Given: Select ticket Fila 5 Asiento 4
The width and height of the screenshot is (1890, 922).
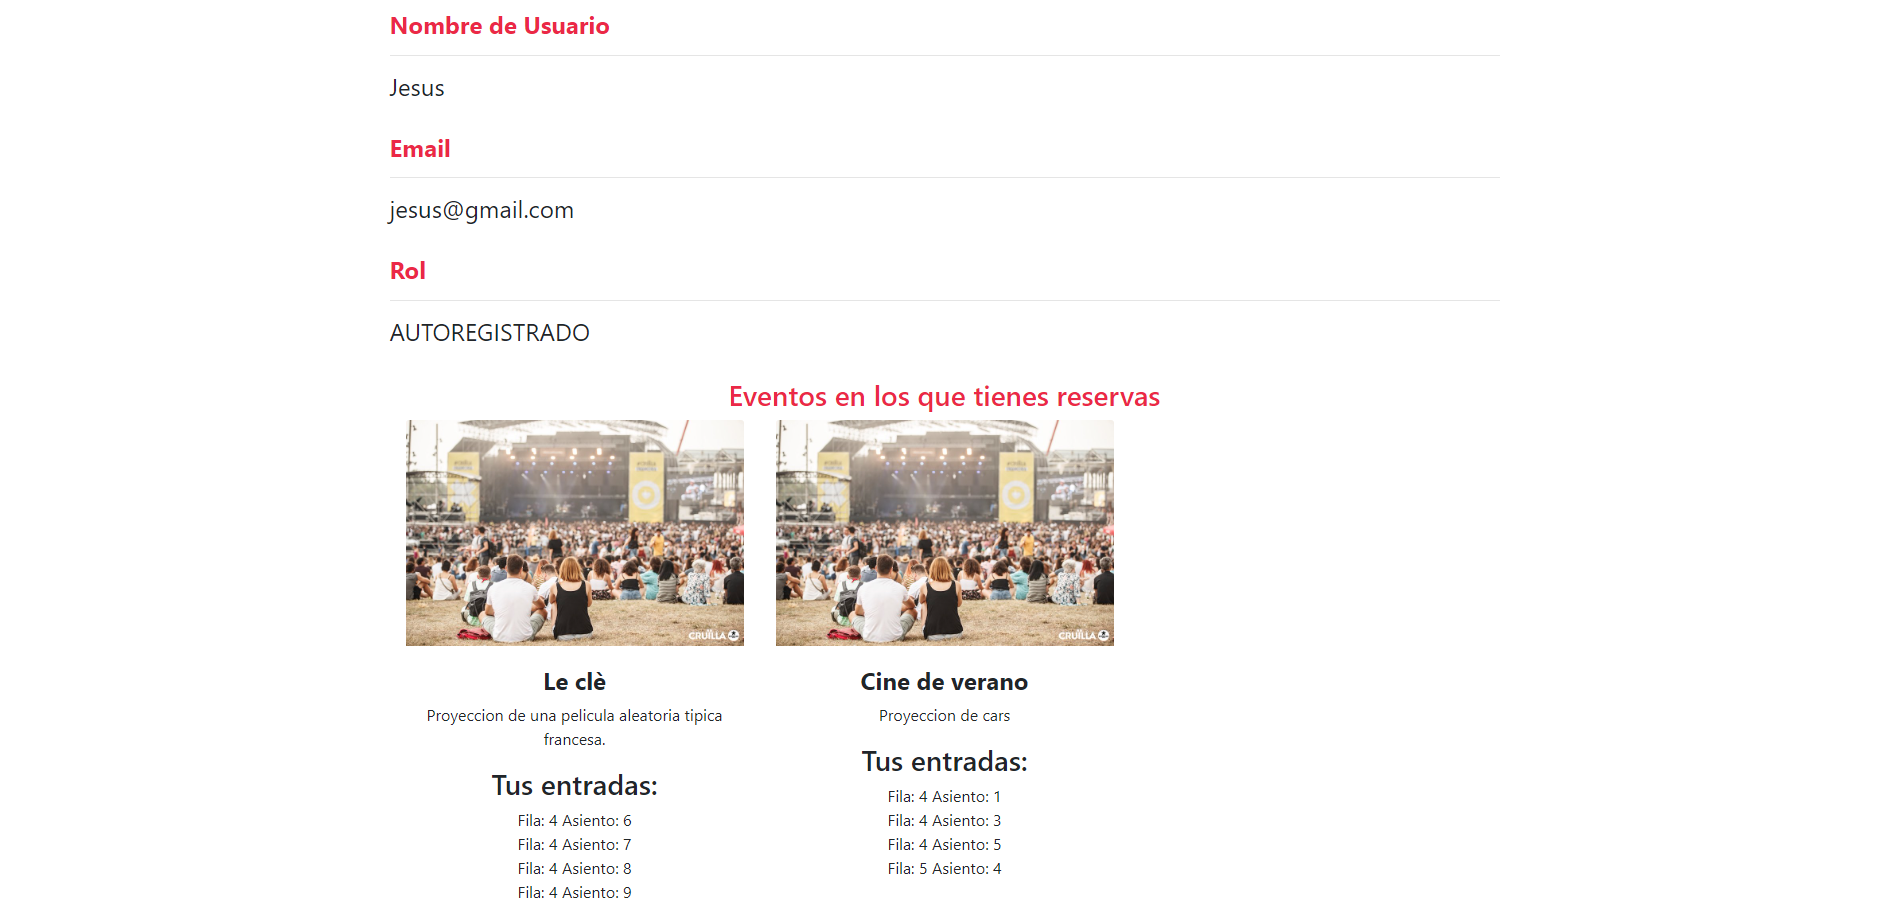Looking at the screenshot, I should [945, 869].
